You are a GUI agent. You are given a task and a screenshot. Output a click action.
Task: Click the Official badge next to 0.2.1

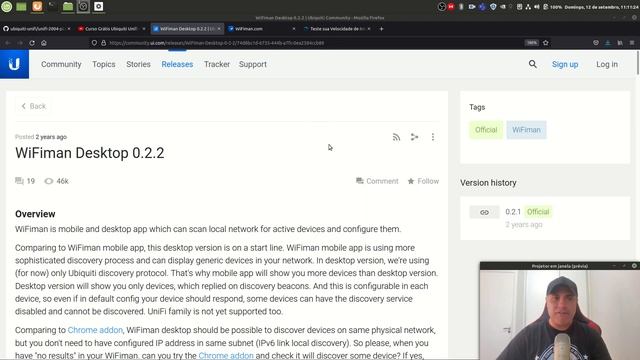(x=538, y=211)
